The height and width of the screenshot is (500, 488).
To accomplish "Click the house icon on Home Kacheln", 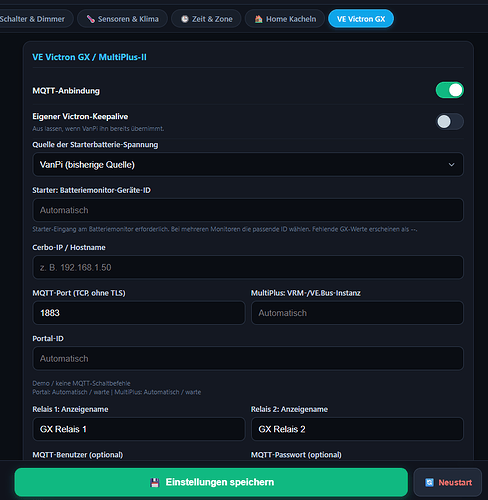I will pyautogui.click(x=259, y=19).
